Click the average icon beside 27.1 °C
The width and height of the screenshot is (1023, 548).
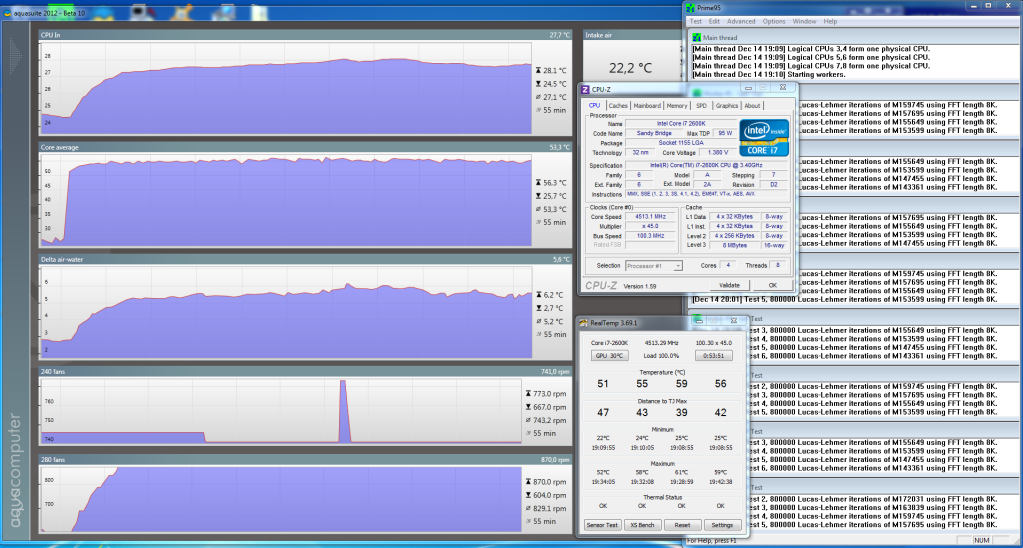[x=538, y=97]
